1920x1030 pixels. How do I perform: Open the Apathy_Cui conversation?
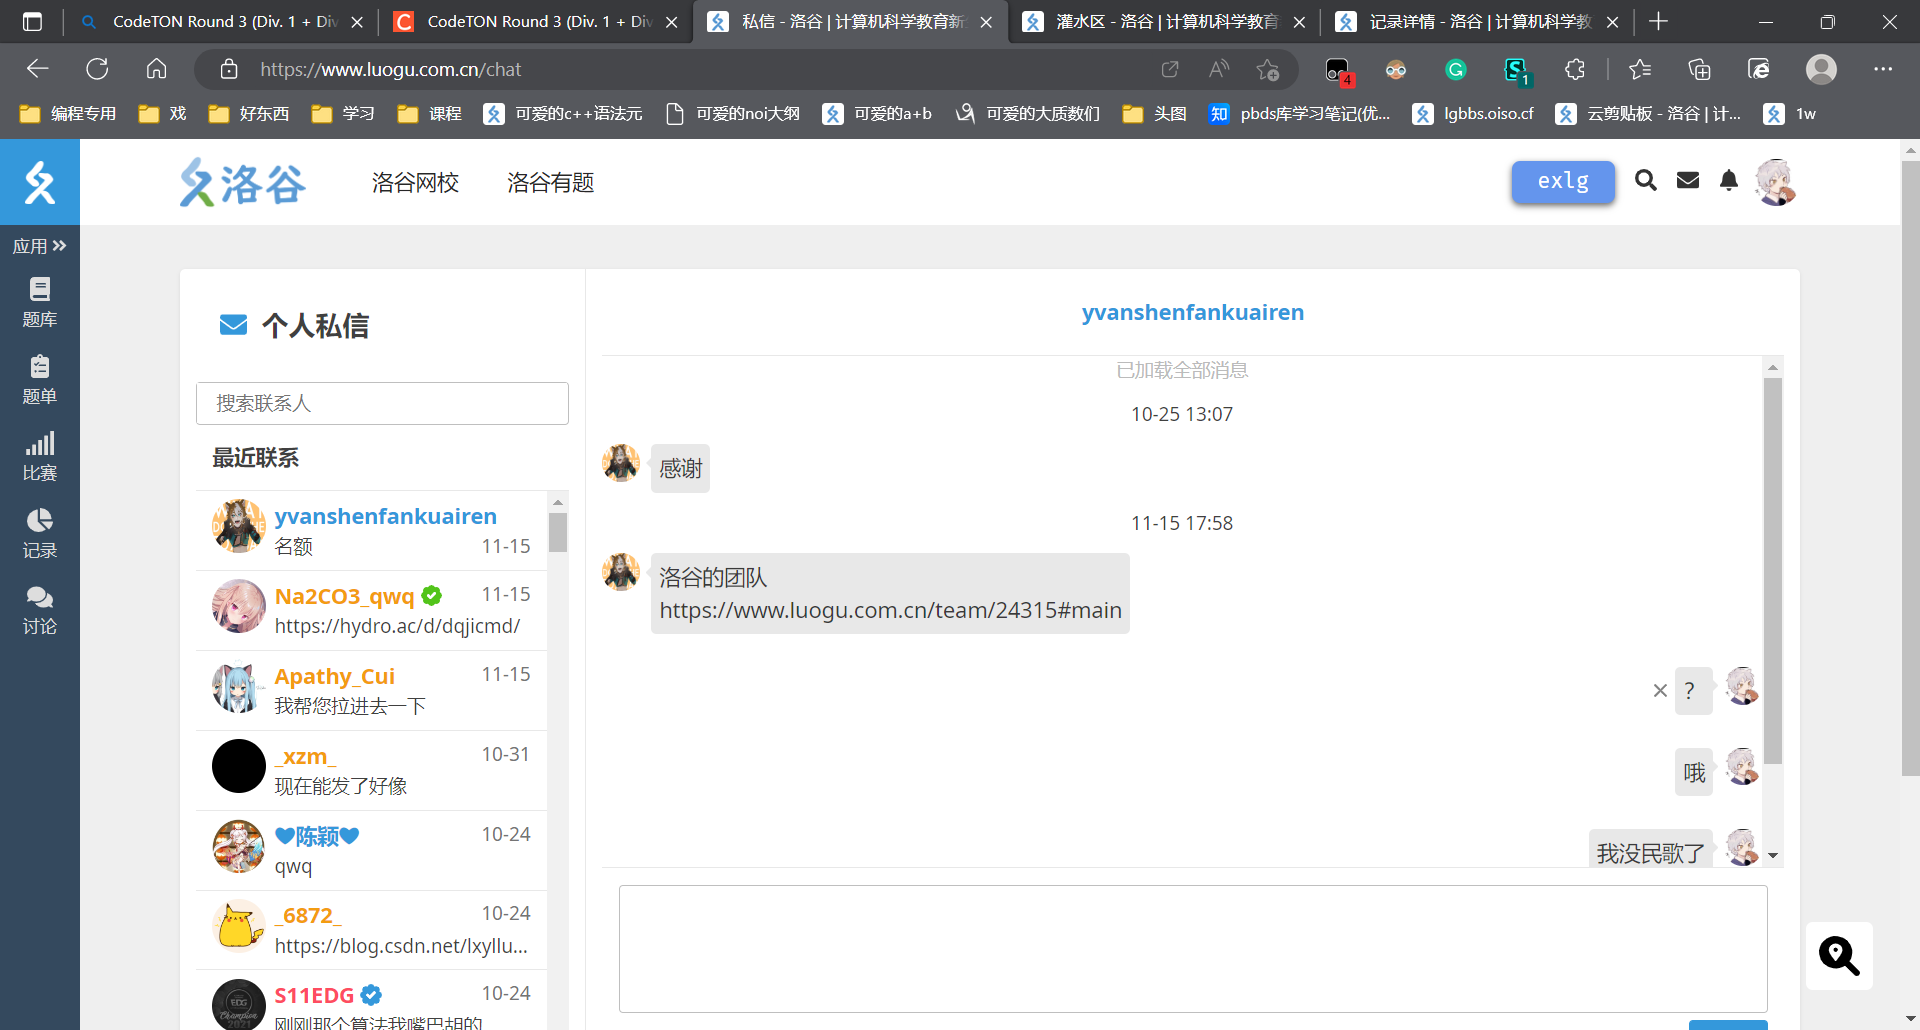click(372, 690)
